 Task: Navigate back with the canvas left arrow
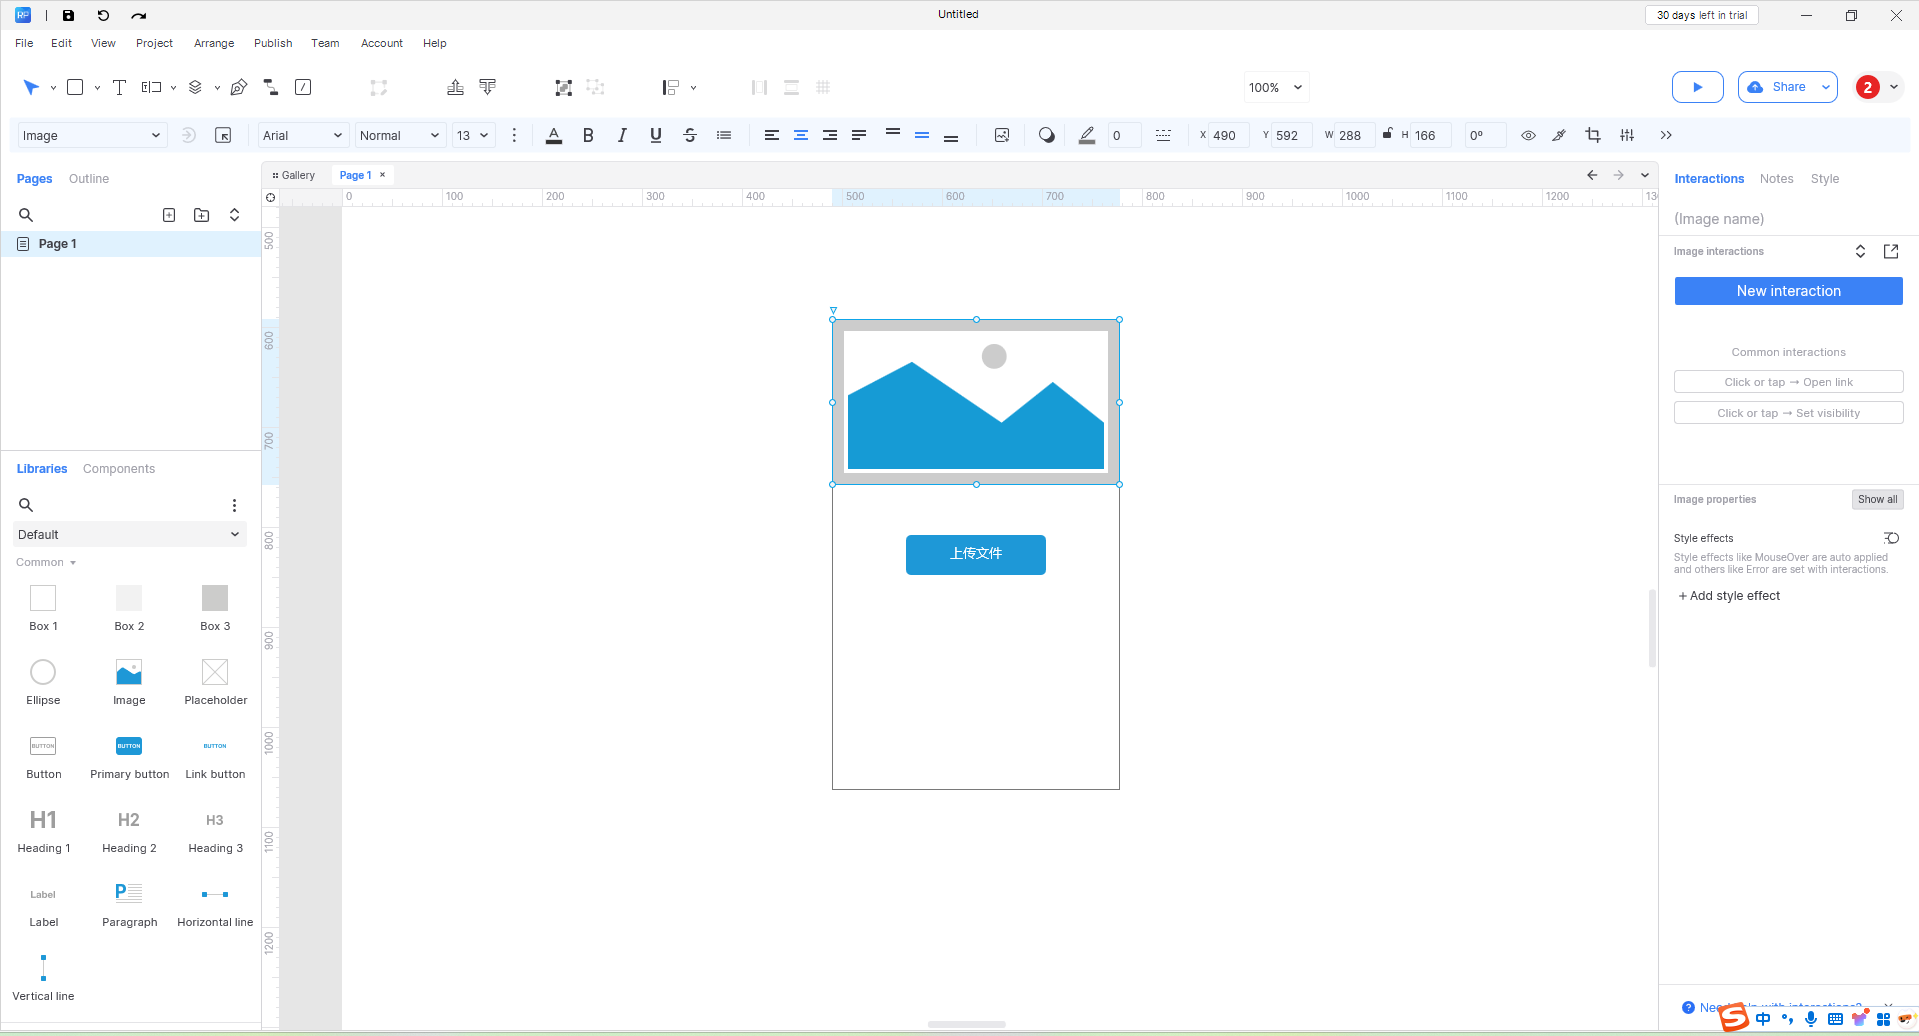(1592, 175)
